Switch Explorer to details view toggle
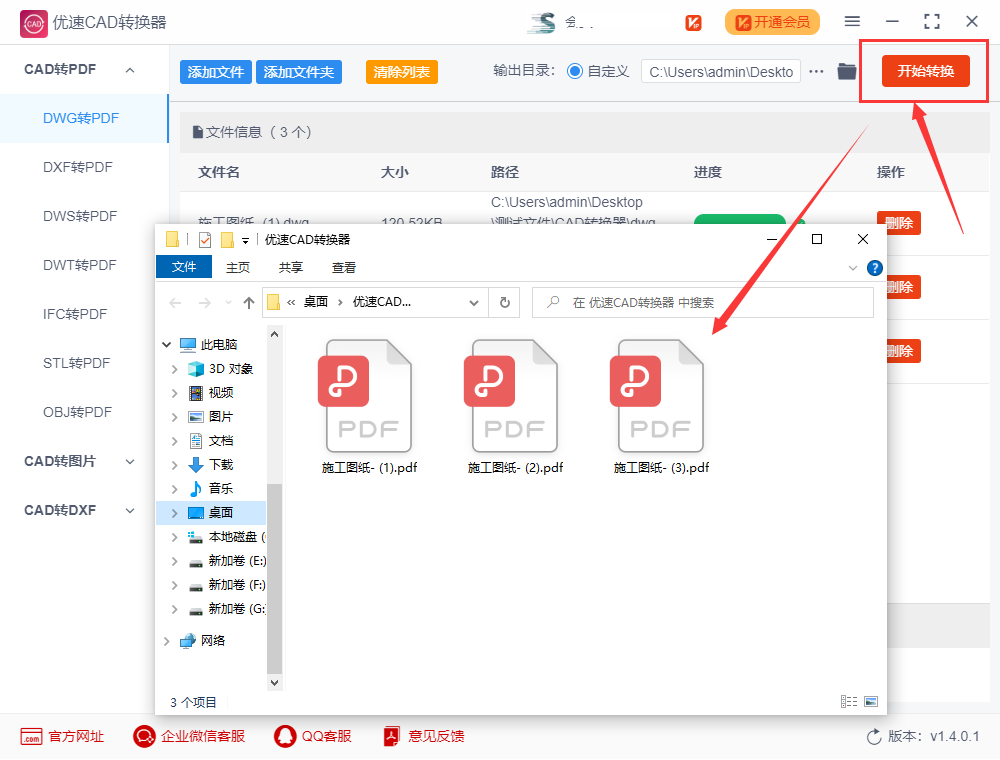 [847, 701]
